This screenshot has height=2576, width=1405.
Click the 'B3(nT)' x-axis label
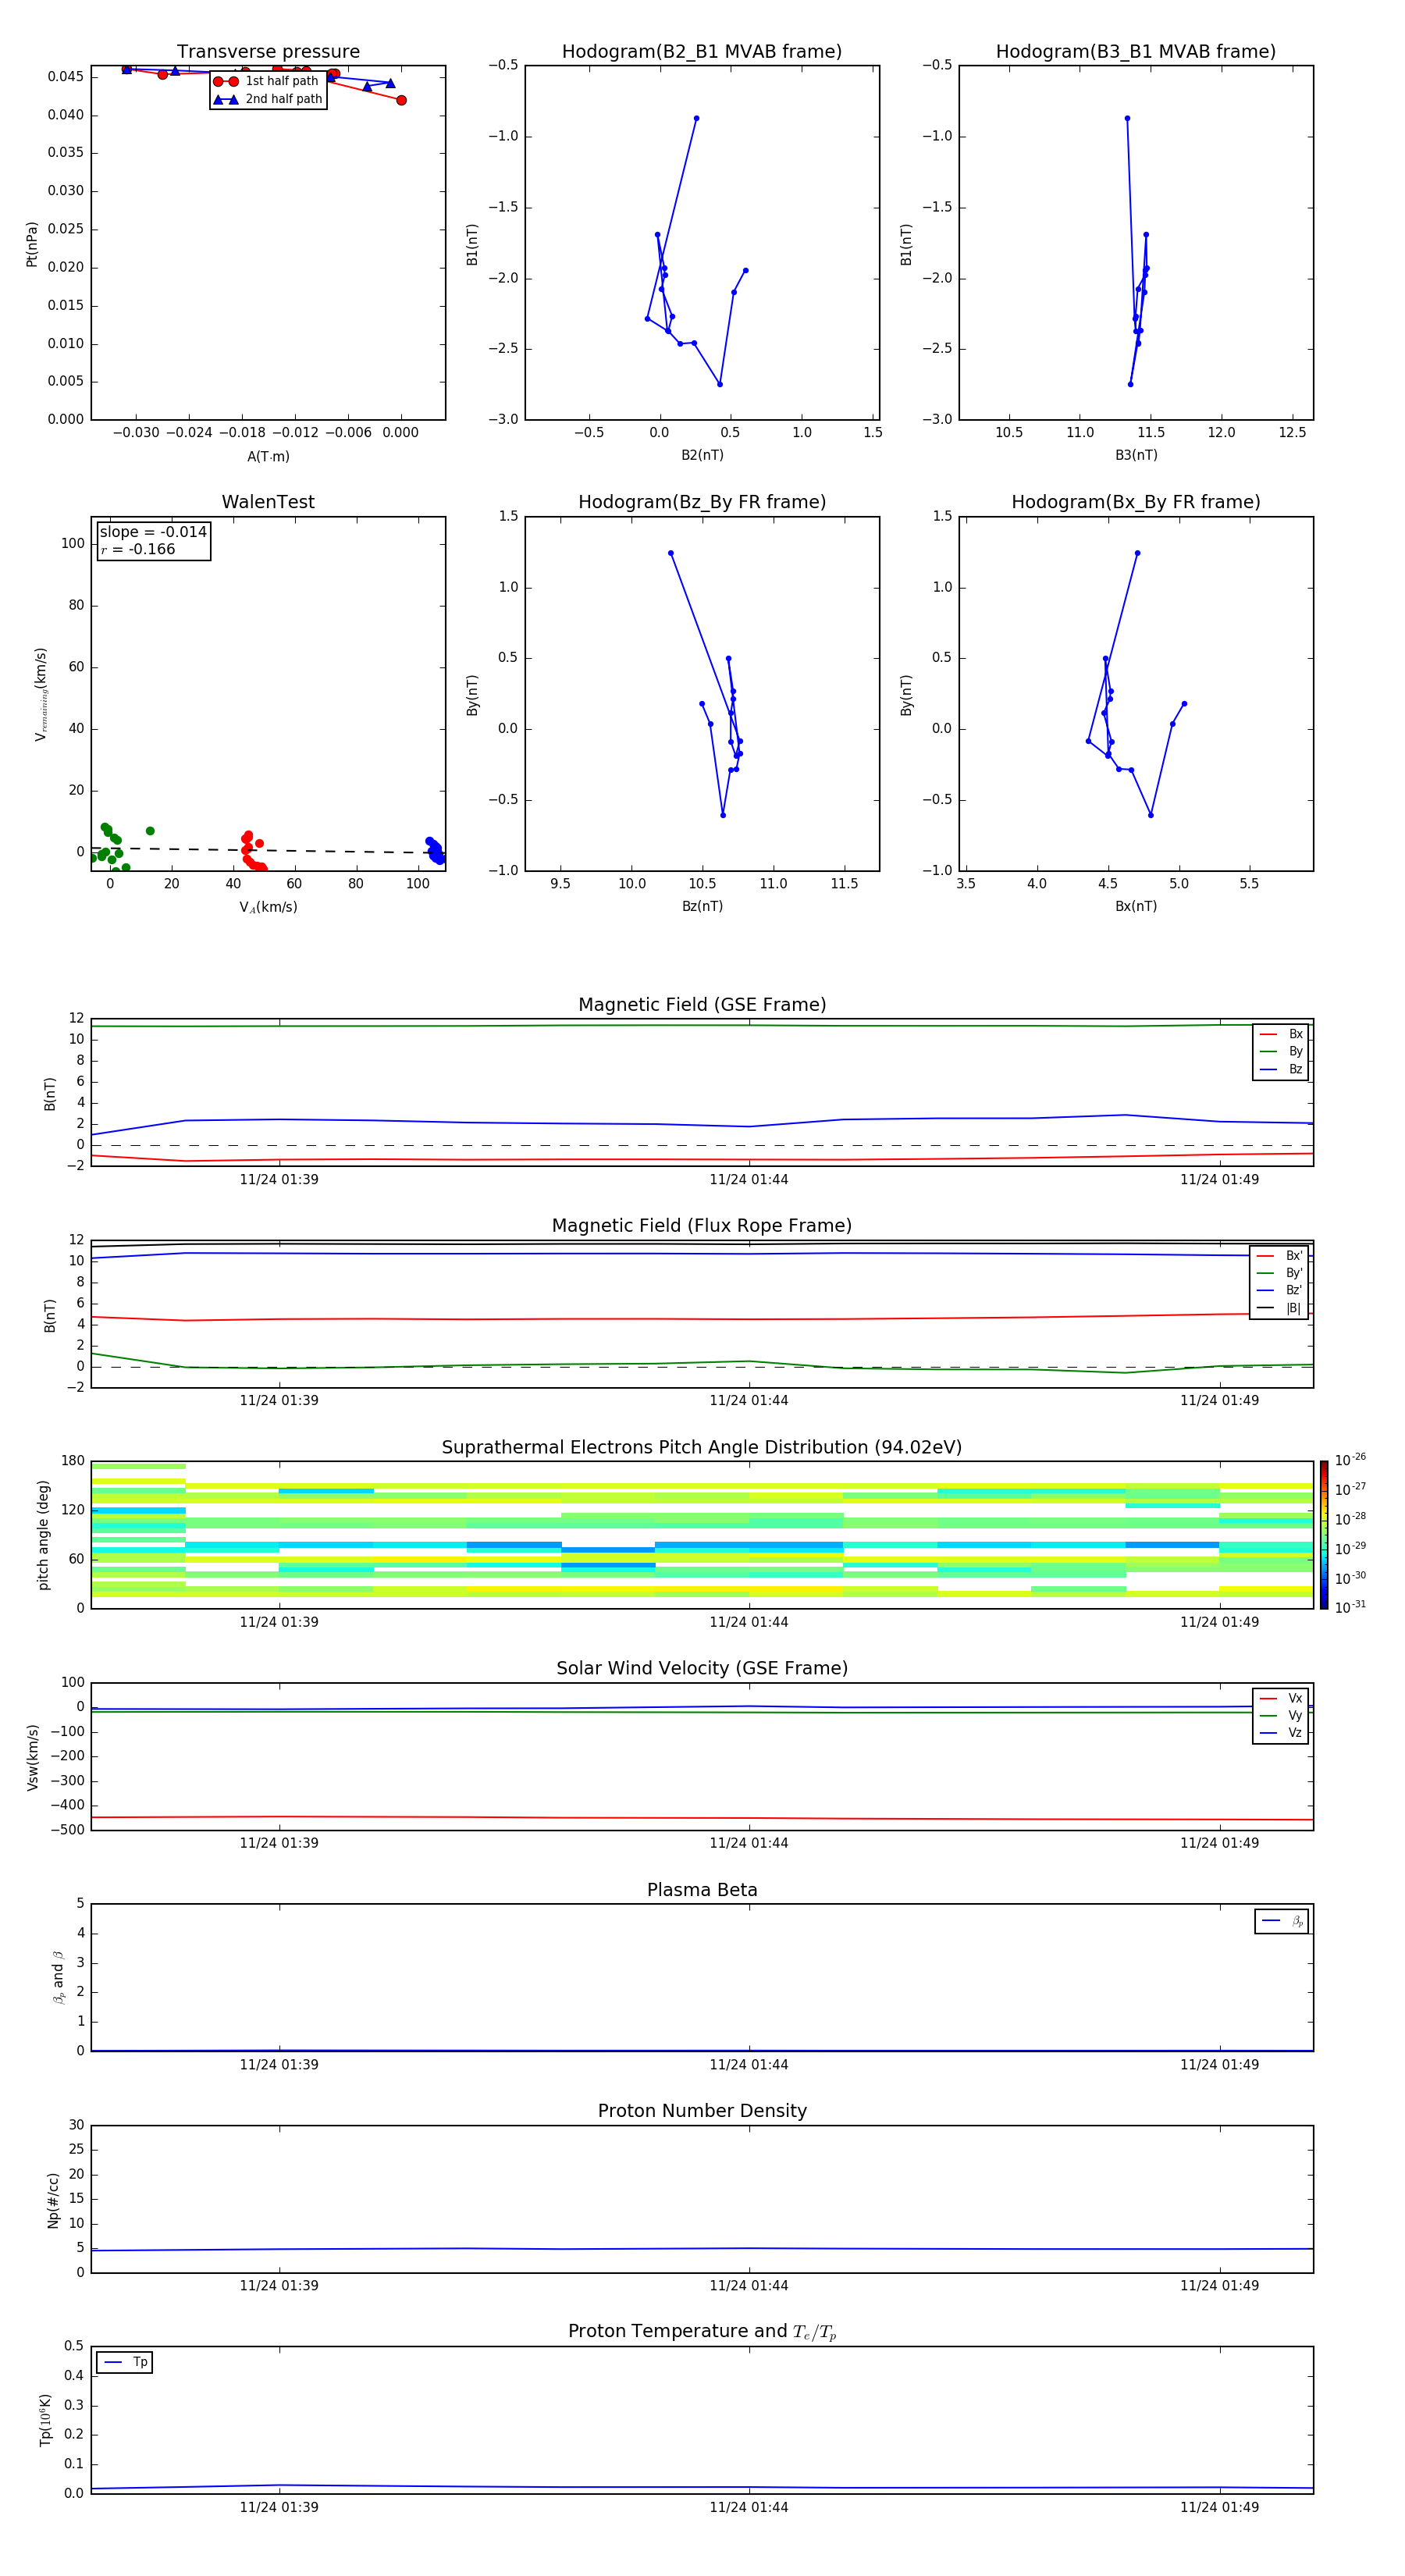point(1136,456)
